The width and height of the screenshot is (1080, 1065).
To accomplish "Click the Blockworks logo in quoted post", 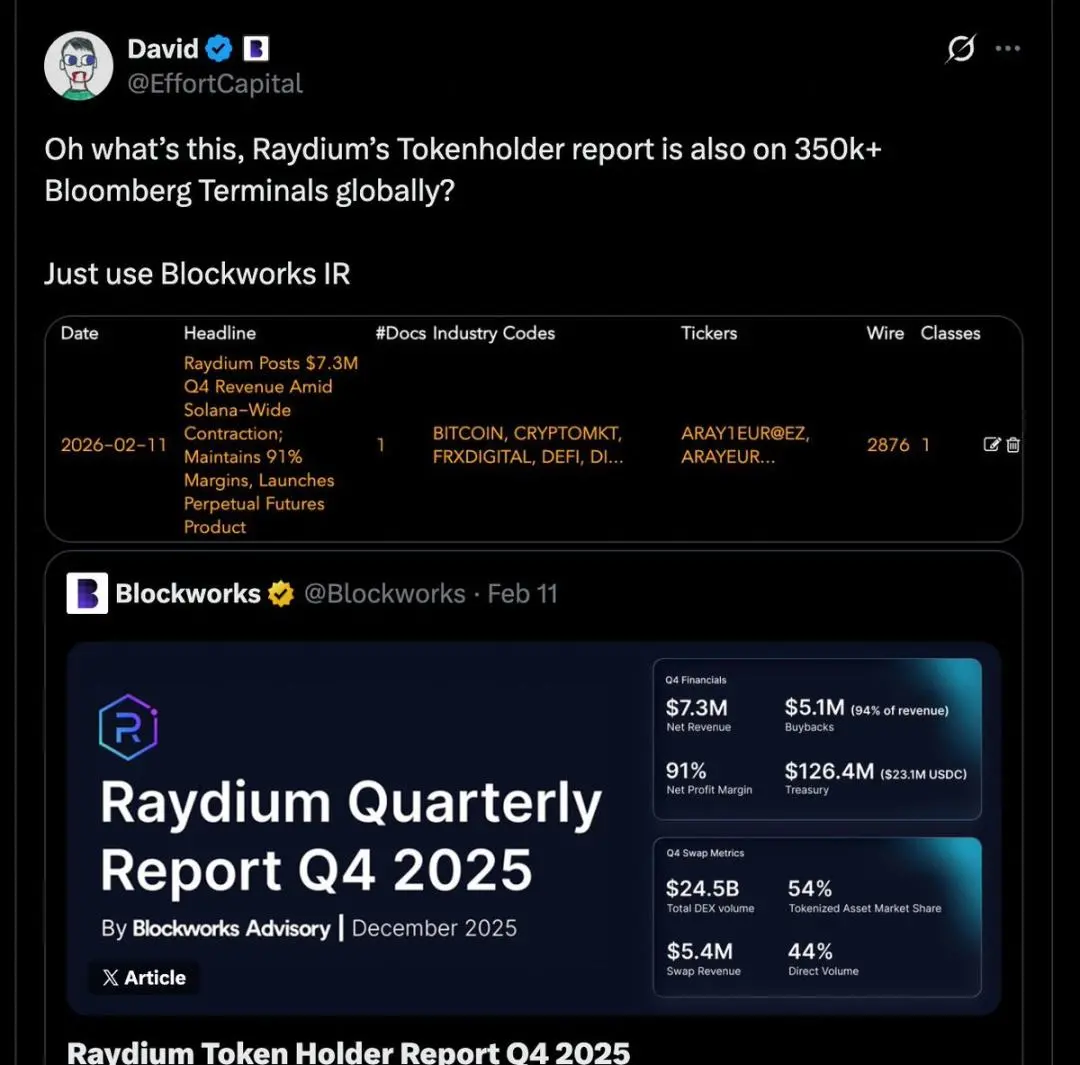I will click(87, 594).
